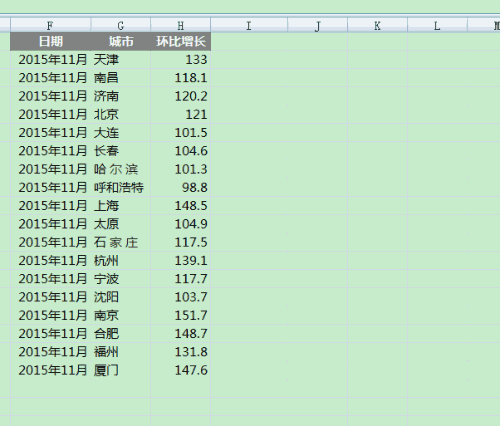Click the value 151.7 for 南京
Screen dimensions: 500x426
180,315
